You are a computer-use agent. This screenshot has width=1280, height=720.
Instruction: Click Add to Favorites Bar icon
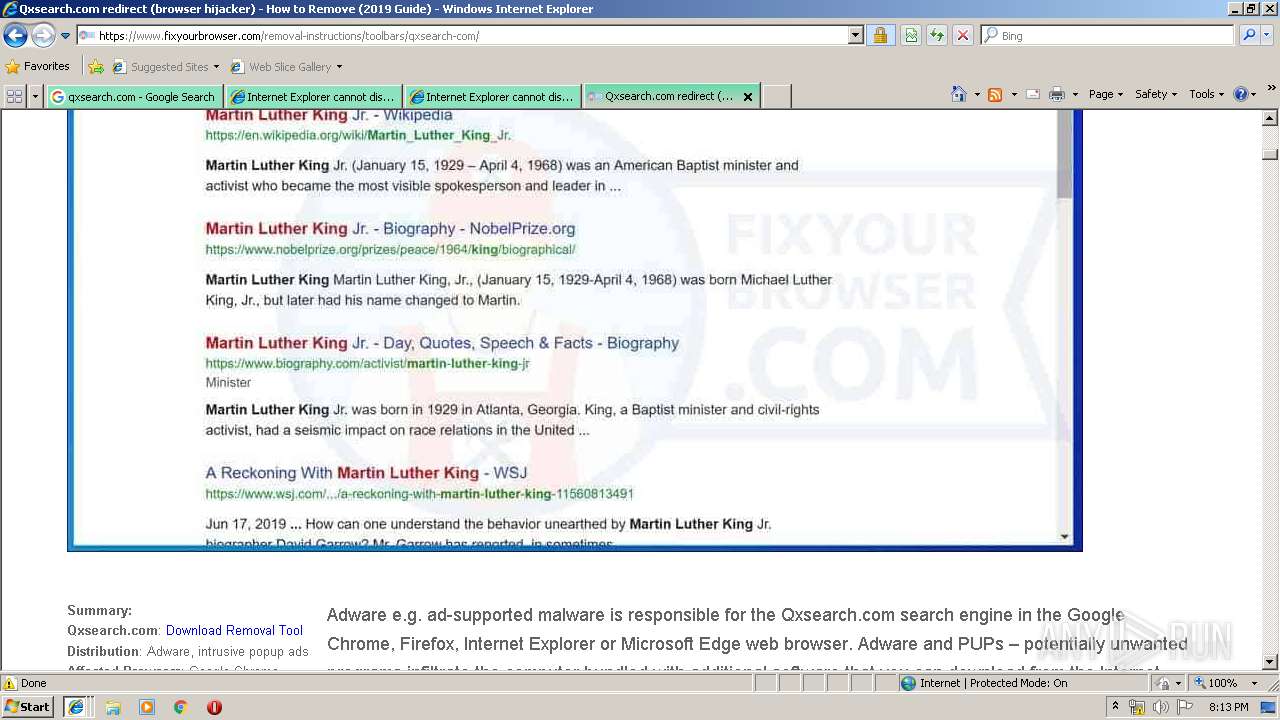(x=96, y=67)
